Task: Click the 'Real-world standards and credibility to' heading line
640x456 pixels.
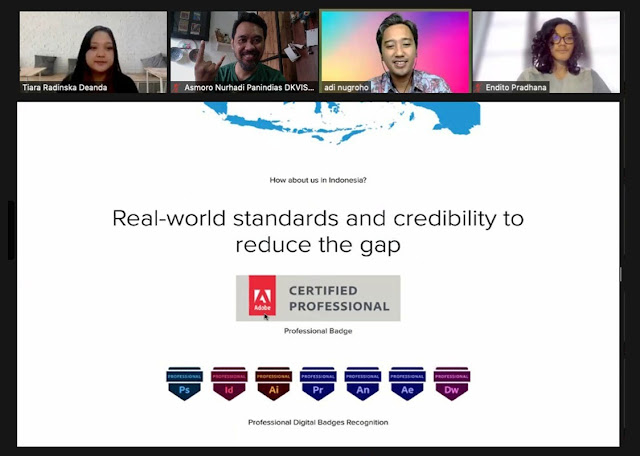Action: [x=318, y=218]
